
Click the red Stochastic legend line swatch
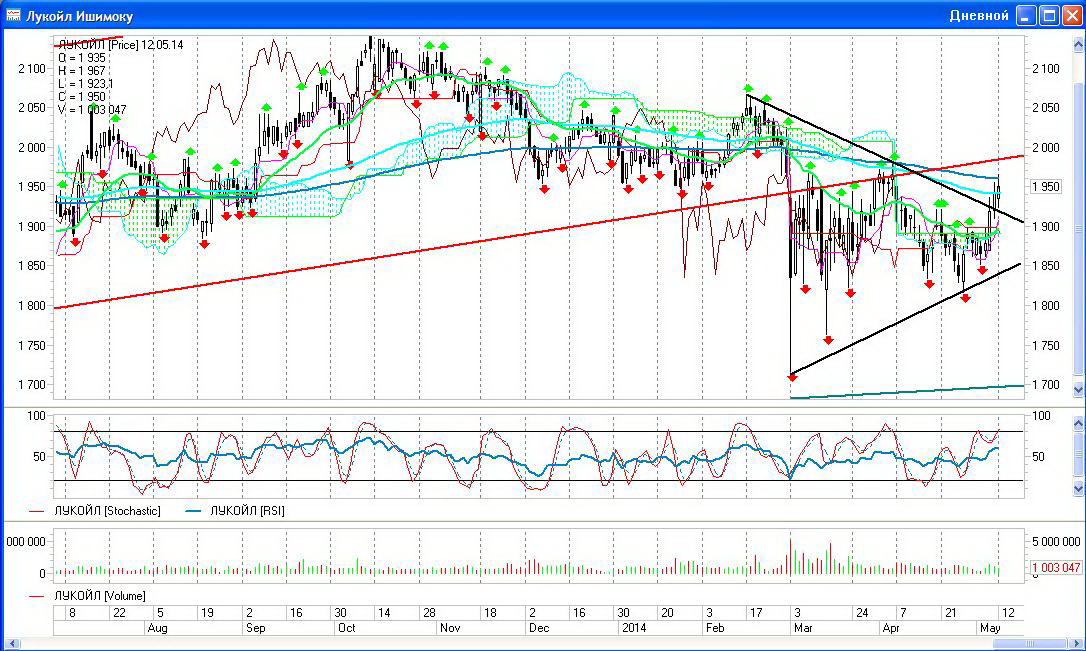tap(37, 512)
